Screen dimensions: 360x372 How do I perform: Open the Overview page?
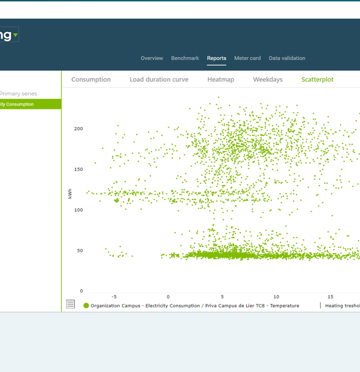pyautogui.click(x=152, y=58)
